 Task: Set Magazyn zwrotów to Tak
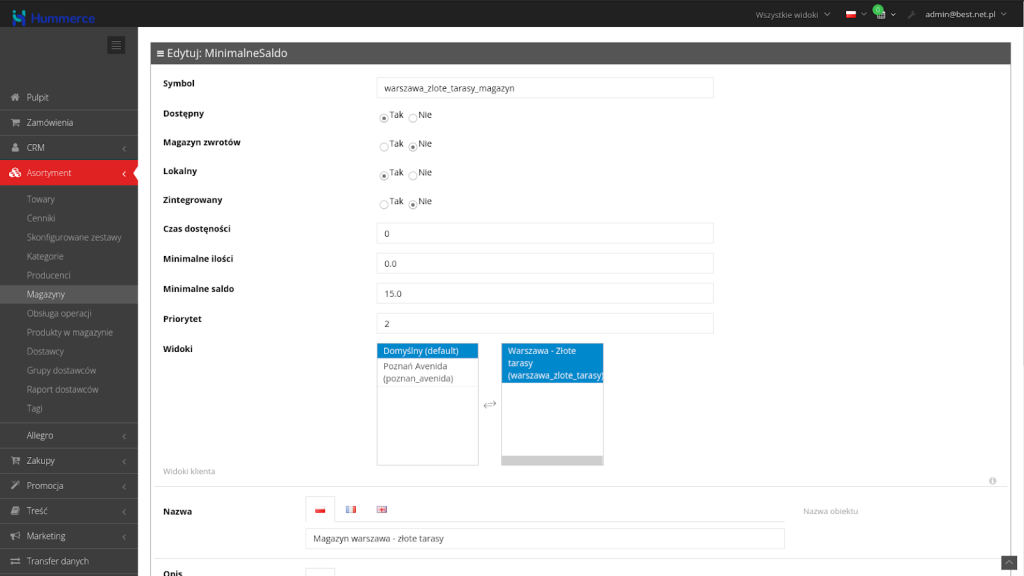(x=384, y=146)
